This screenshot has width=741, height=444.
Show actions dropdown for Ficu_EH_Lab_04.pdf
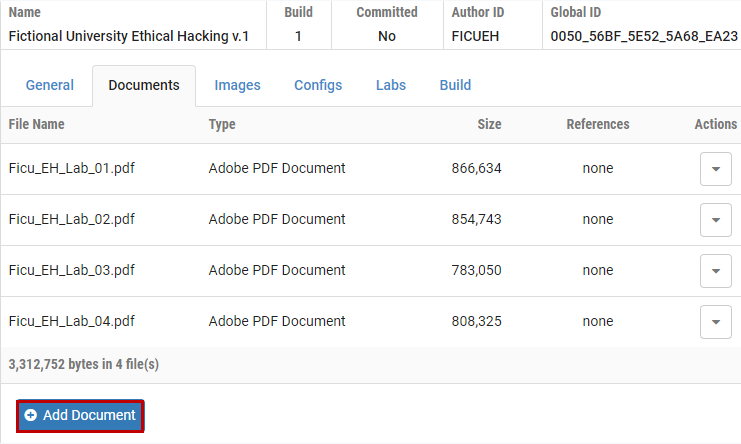(x=715, y=322)
